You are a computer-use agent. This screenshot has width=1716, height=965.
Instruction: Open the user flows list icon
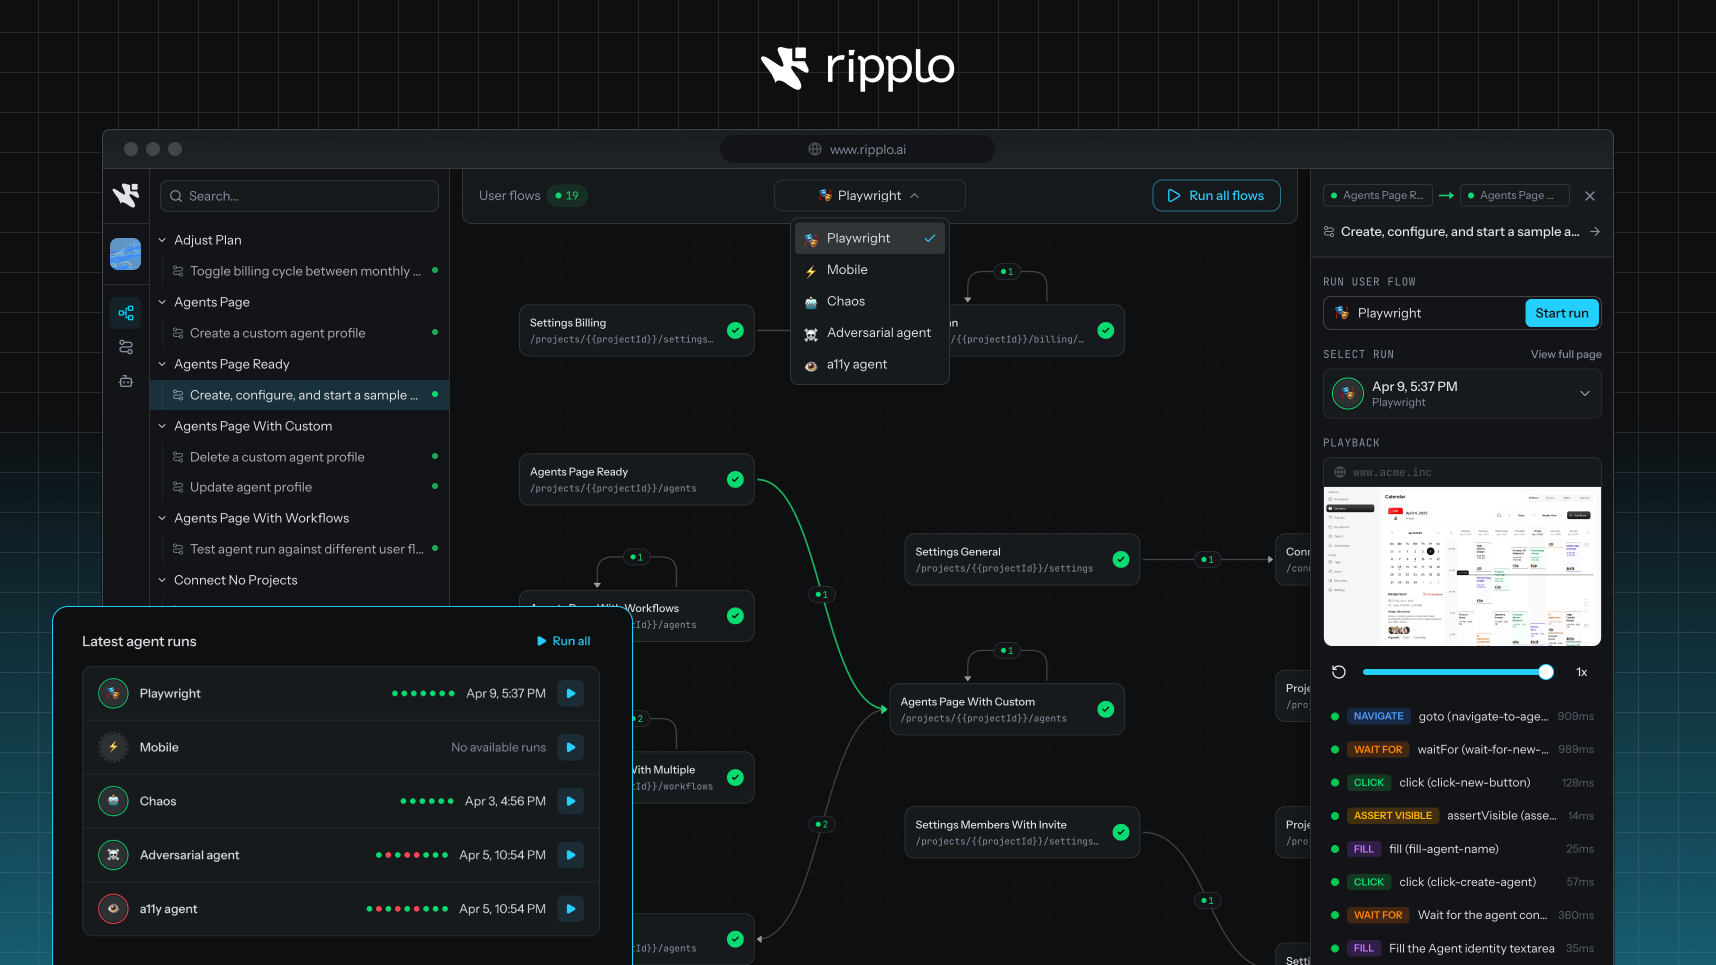[126, 347]
